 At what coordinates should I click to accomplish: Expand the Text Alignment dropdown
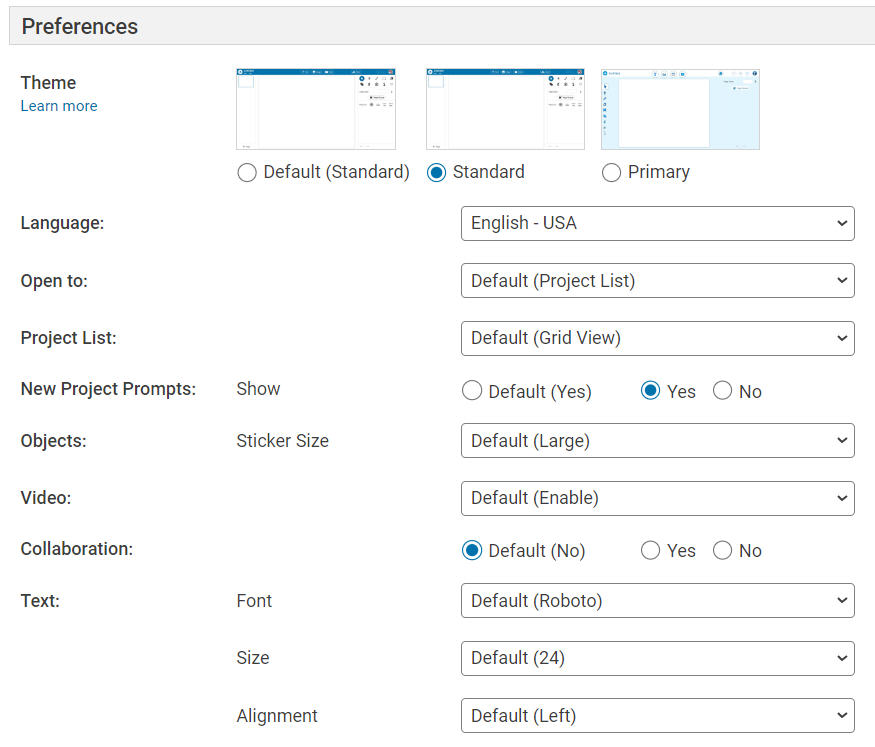point(657,716)
